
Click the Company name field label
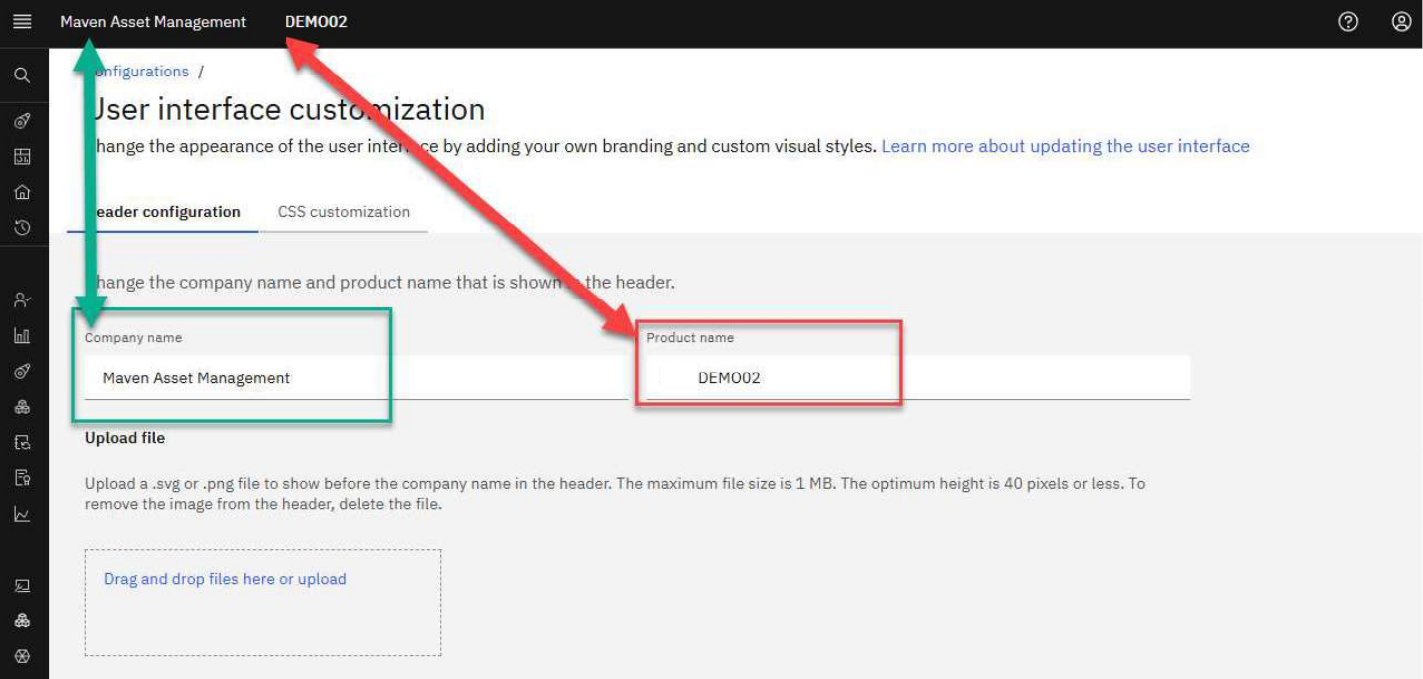tap(133, 338)
